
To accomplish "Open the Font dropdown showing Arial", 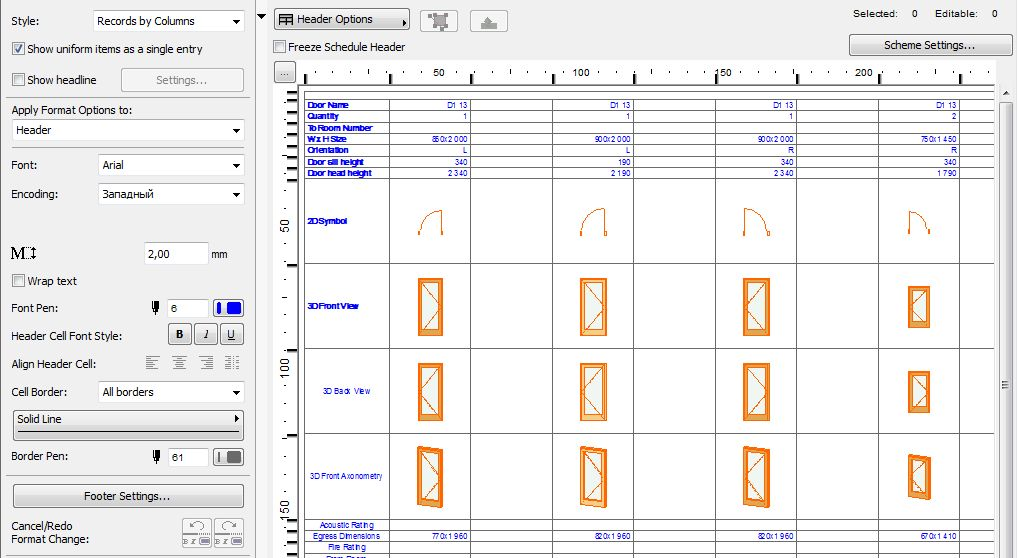I will coord(169,165).
